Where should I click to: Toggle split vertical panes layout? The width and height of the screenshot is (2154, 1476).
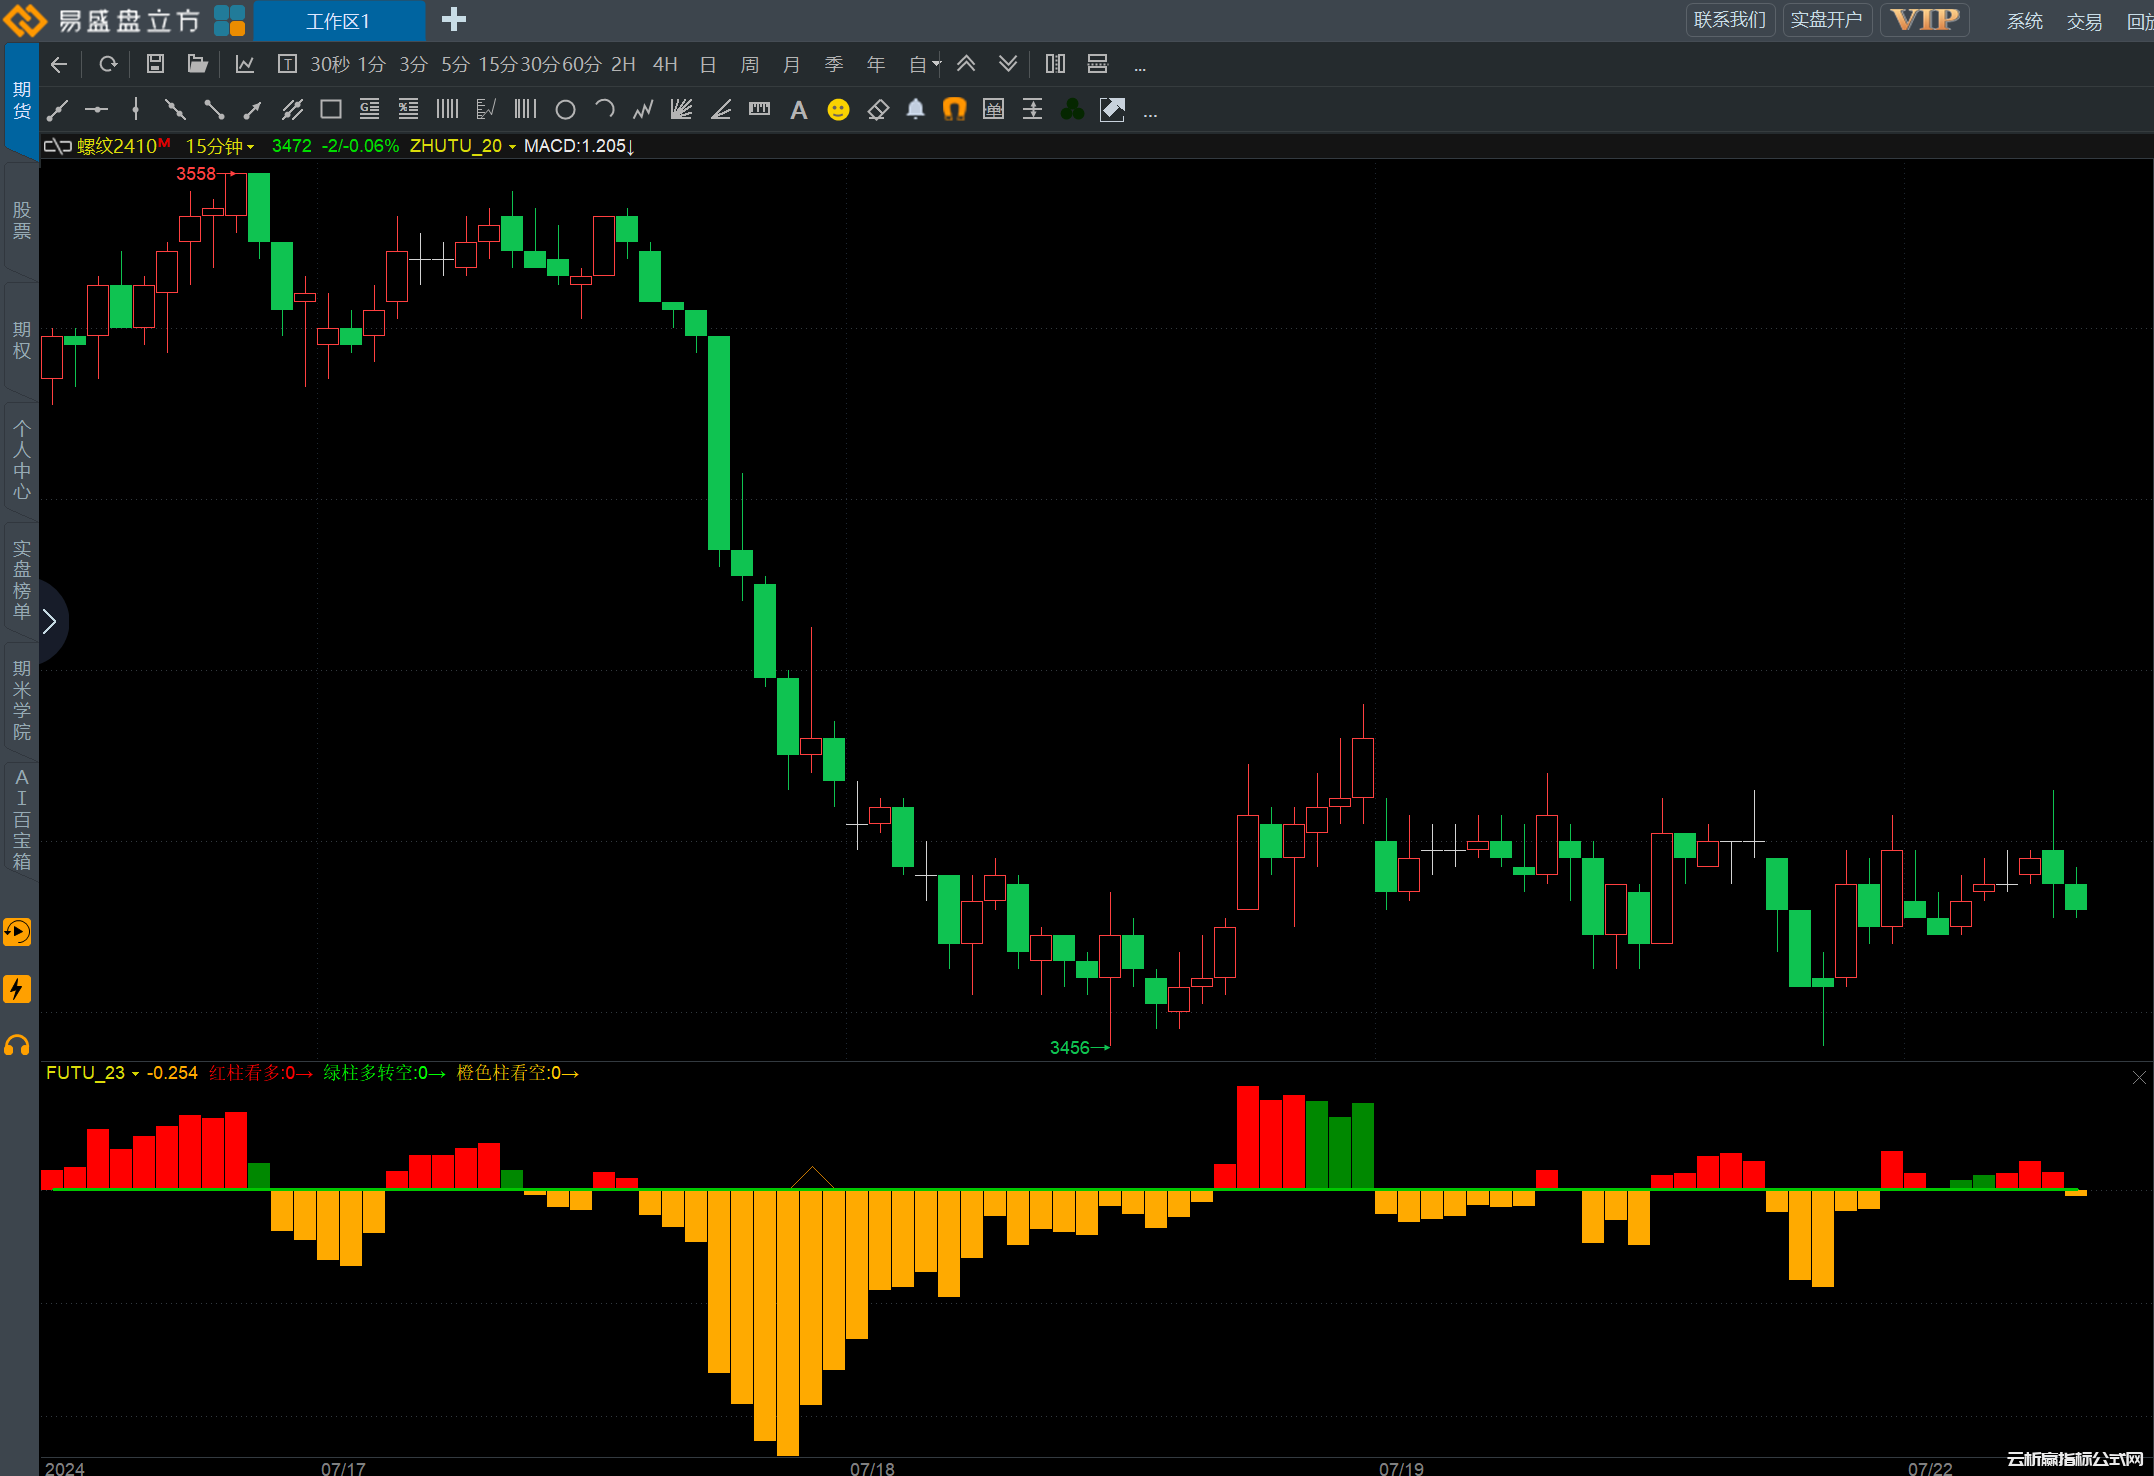[x=1055, y=64]
